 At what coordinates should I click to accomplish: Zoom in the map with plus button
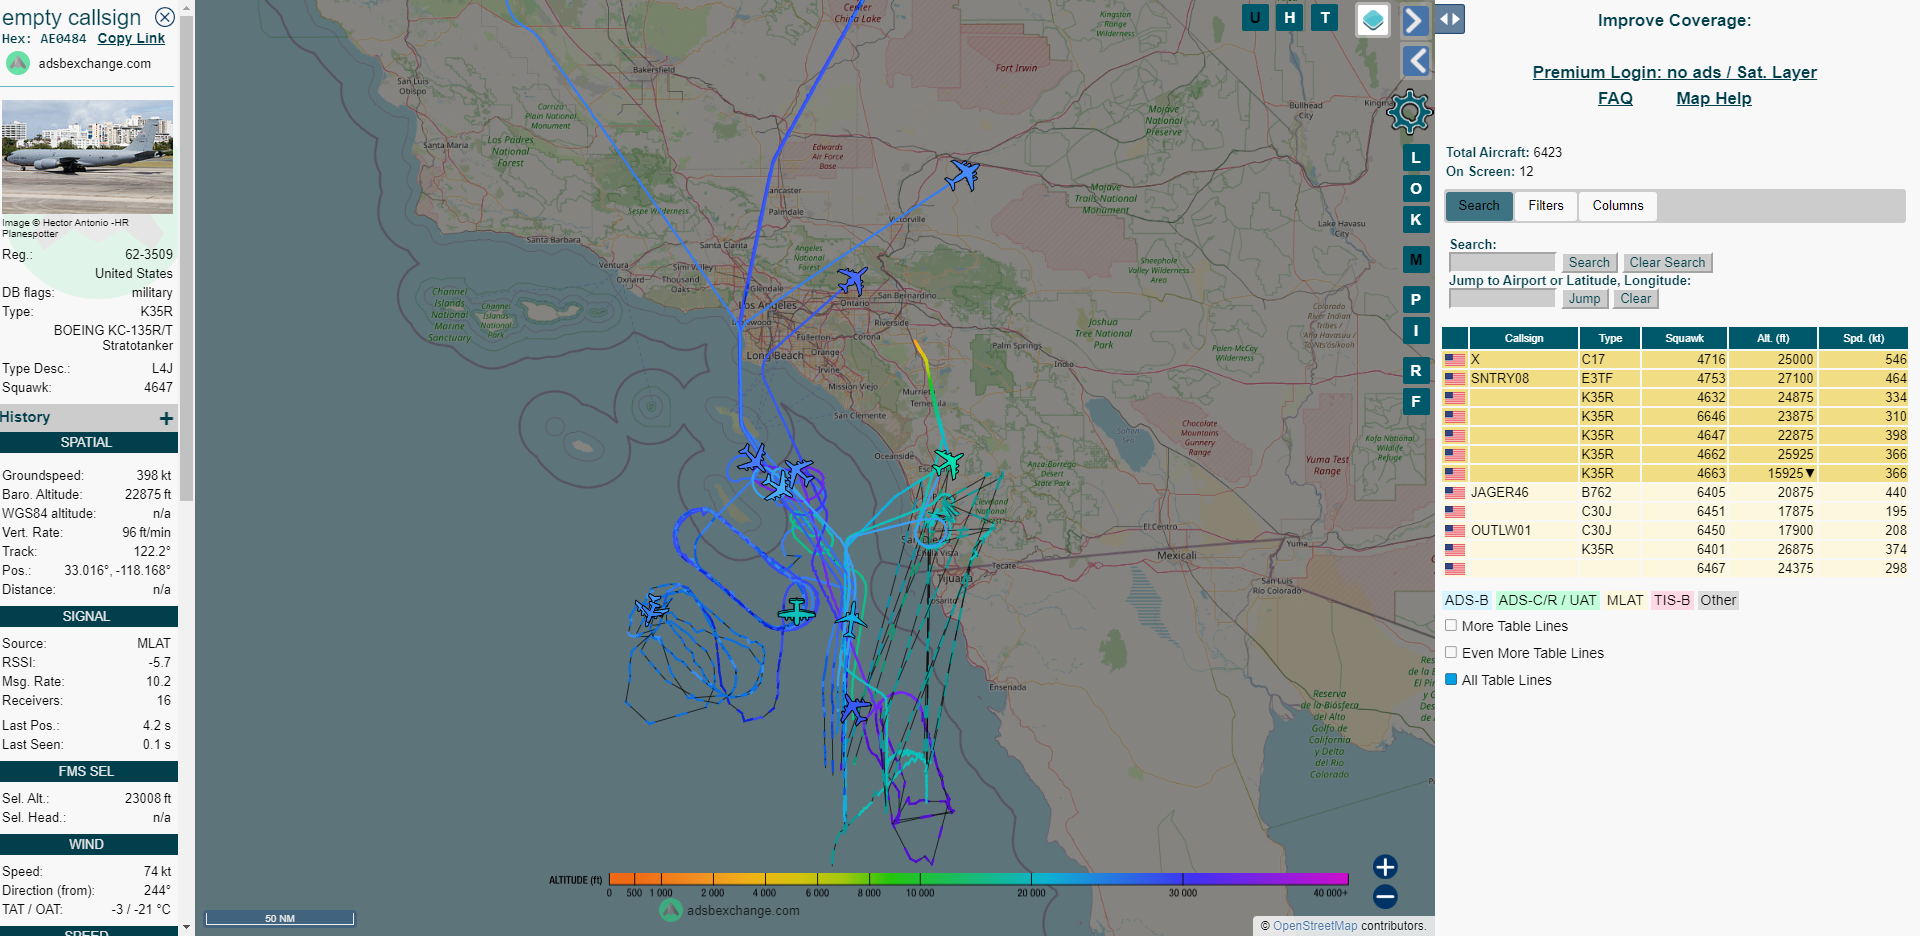point(1385,866)
